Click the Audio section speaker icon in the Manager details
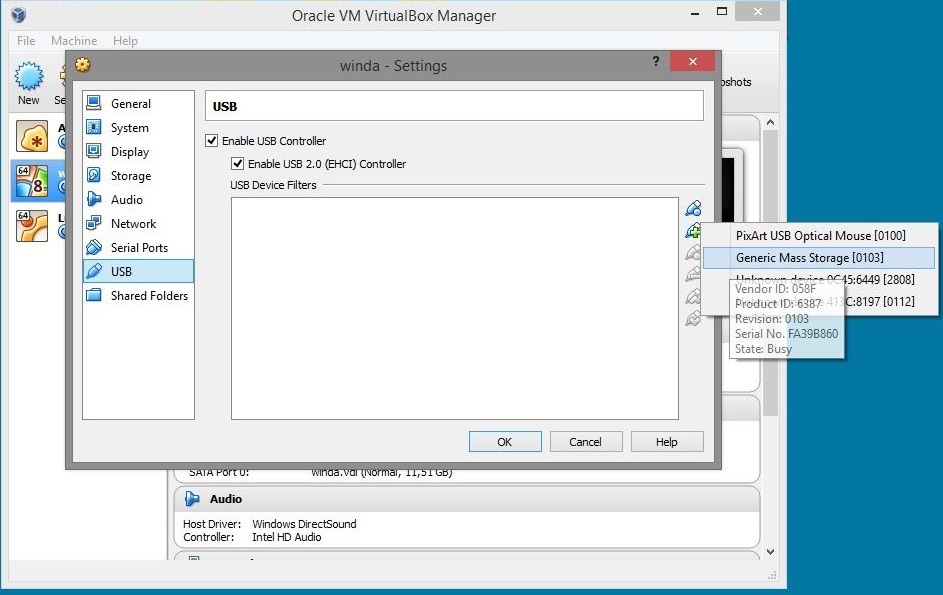The width and height of the screenshot is (943, 595). pos(192,499)
